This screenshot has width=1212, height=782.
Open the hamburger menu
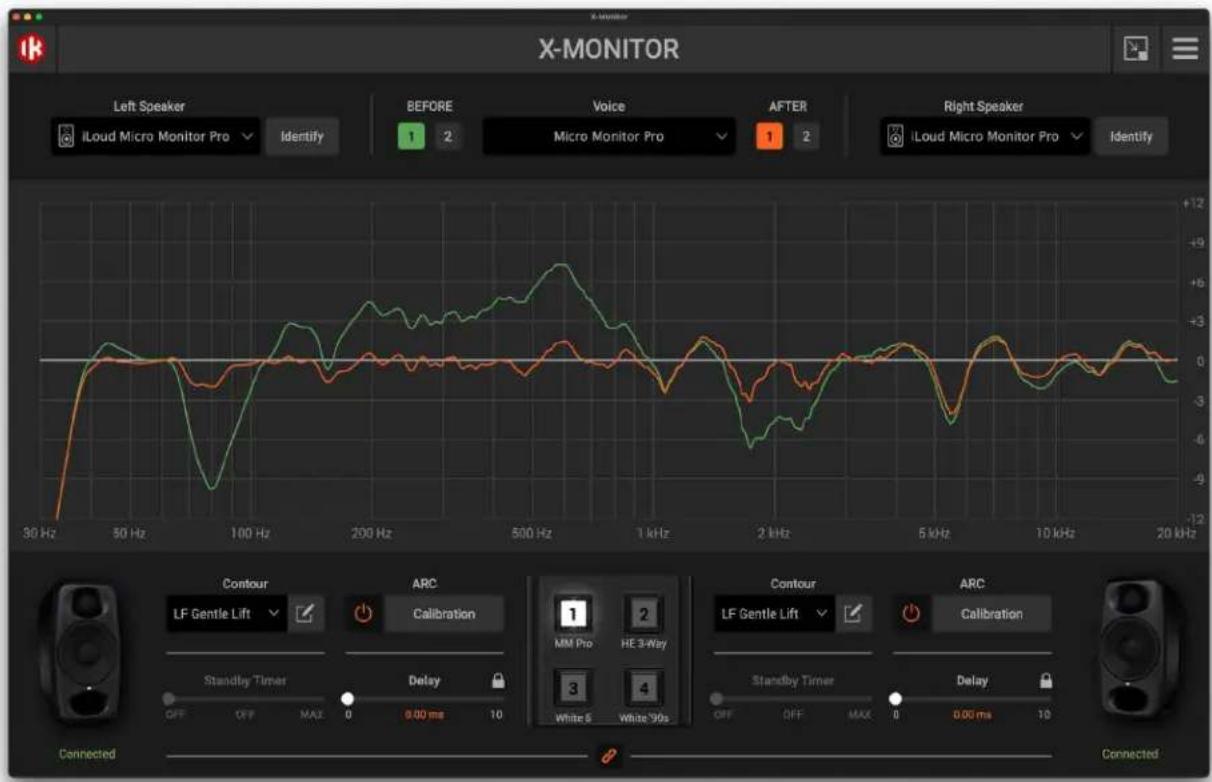tap(1185, 49)
